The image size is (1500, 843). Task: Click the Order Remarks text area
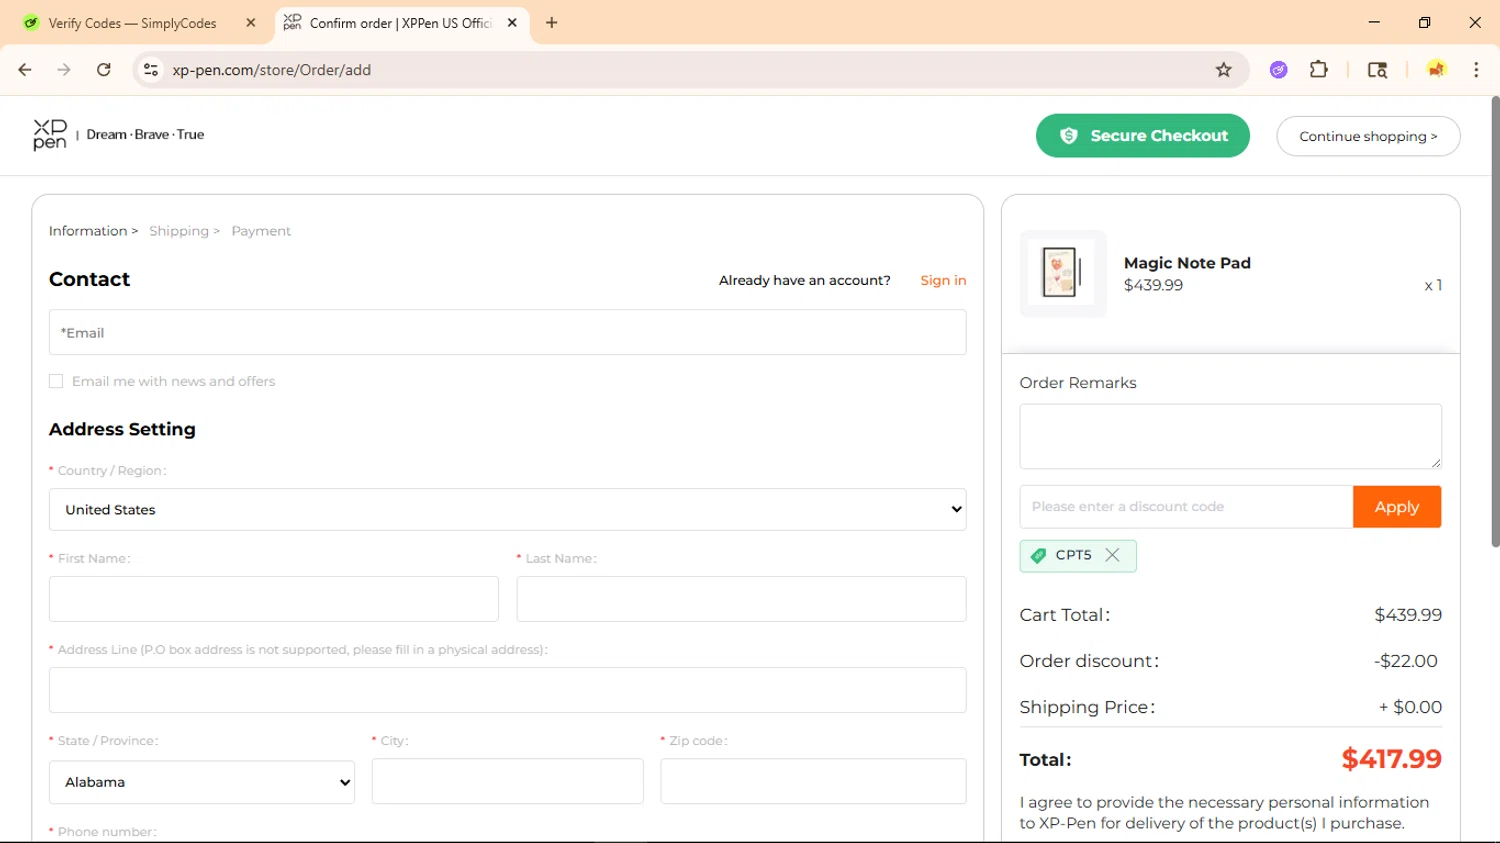coord(1230,436)
